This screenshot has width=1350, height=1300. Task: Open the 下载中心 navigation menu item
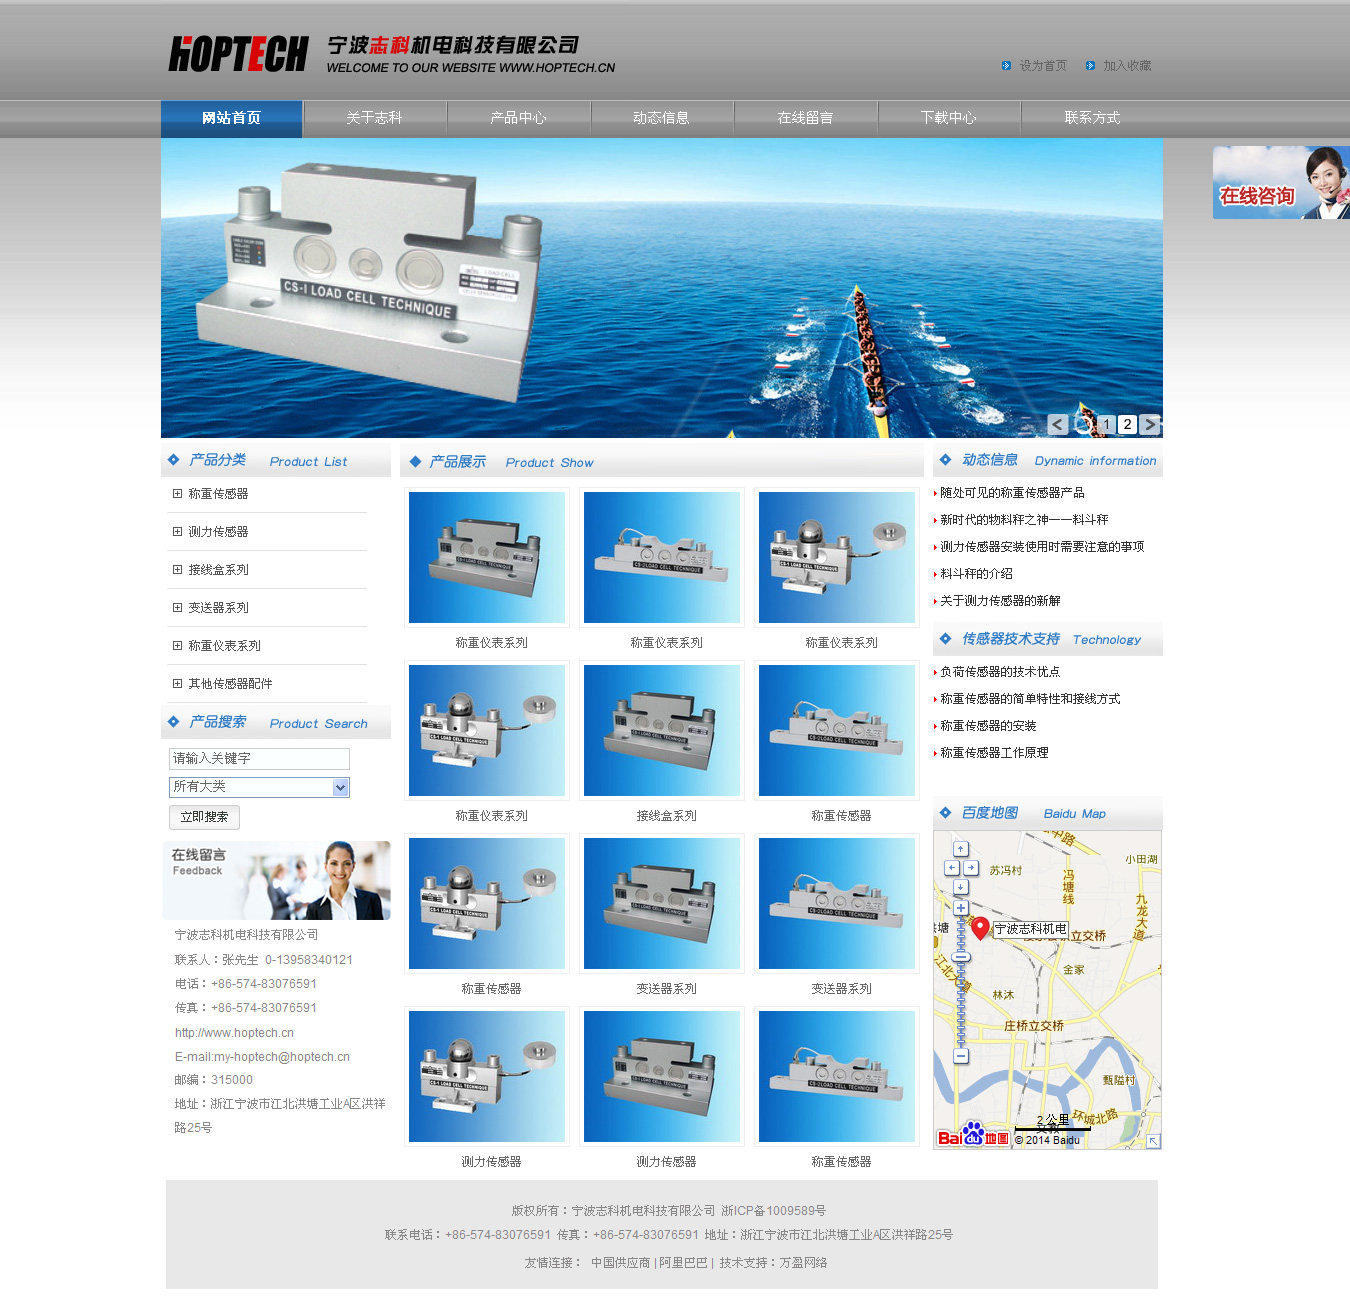coord(948,118)
